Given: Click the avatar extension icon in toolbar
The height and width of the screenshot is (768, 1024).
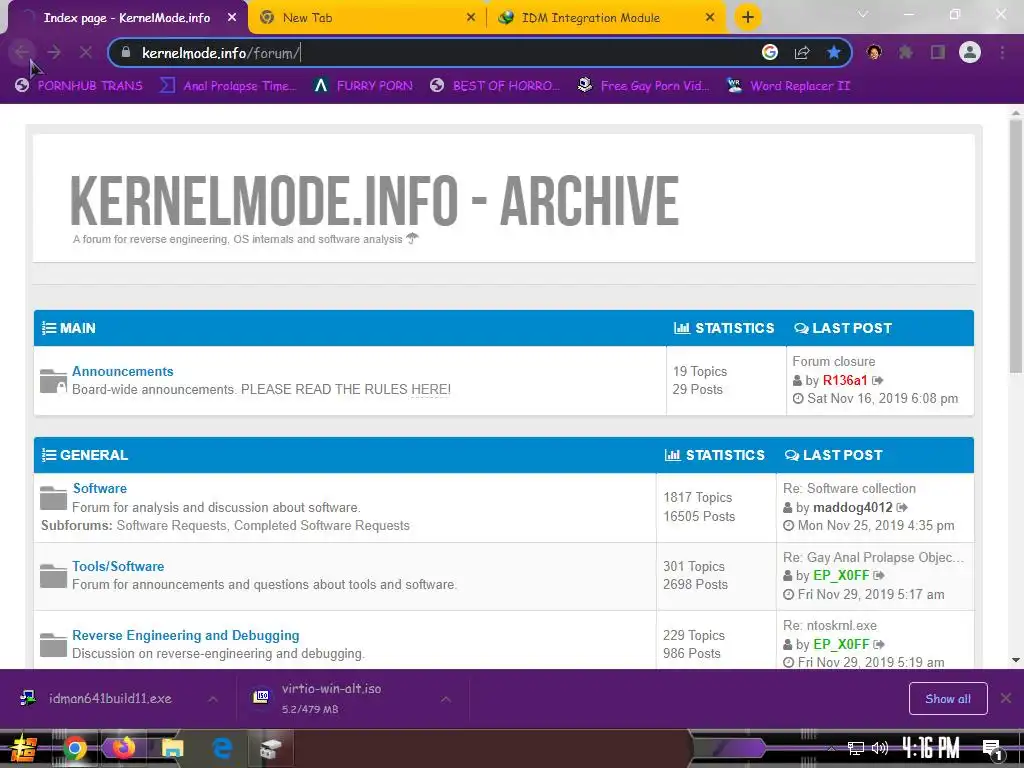Looking at the screenshot, I should point(874,52).
